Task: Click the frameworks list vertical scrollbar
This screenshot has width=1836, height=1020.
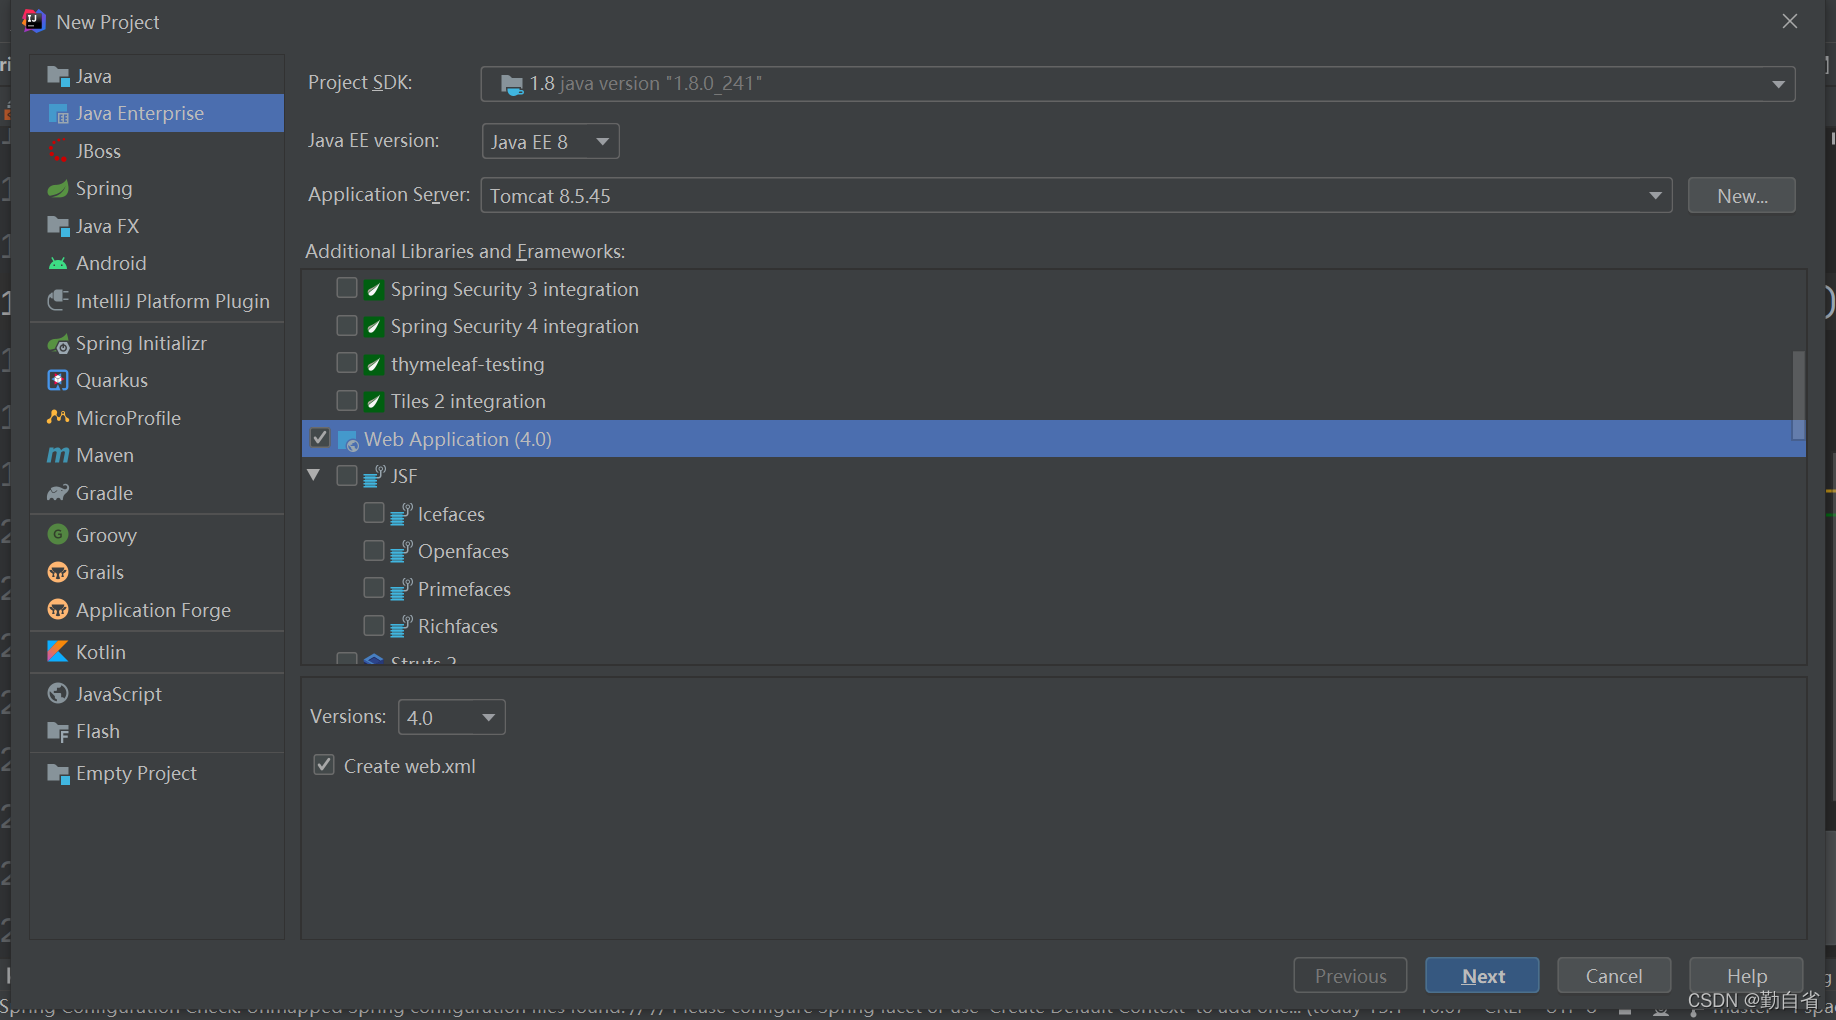Action: tap(1798, 394)
